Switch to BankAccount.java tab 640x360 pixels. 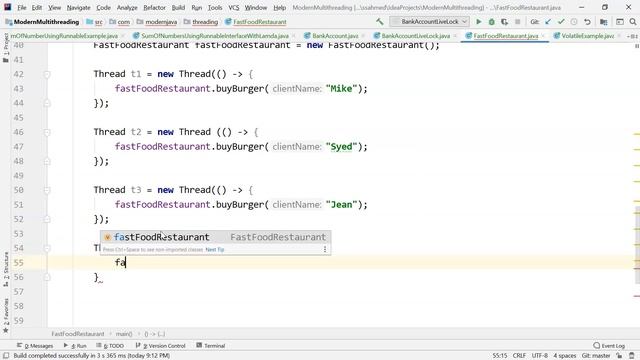pyautogui.click(x=335, y=36)
